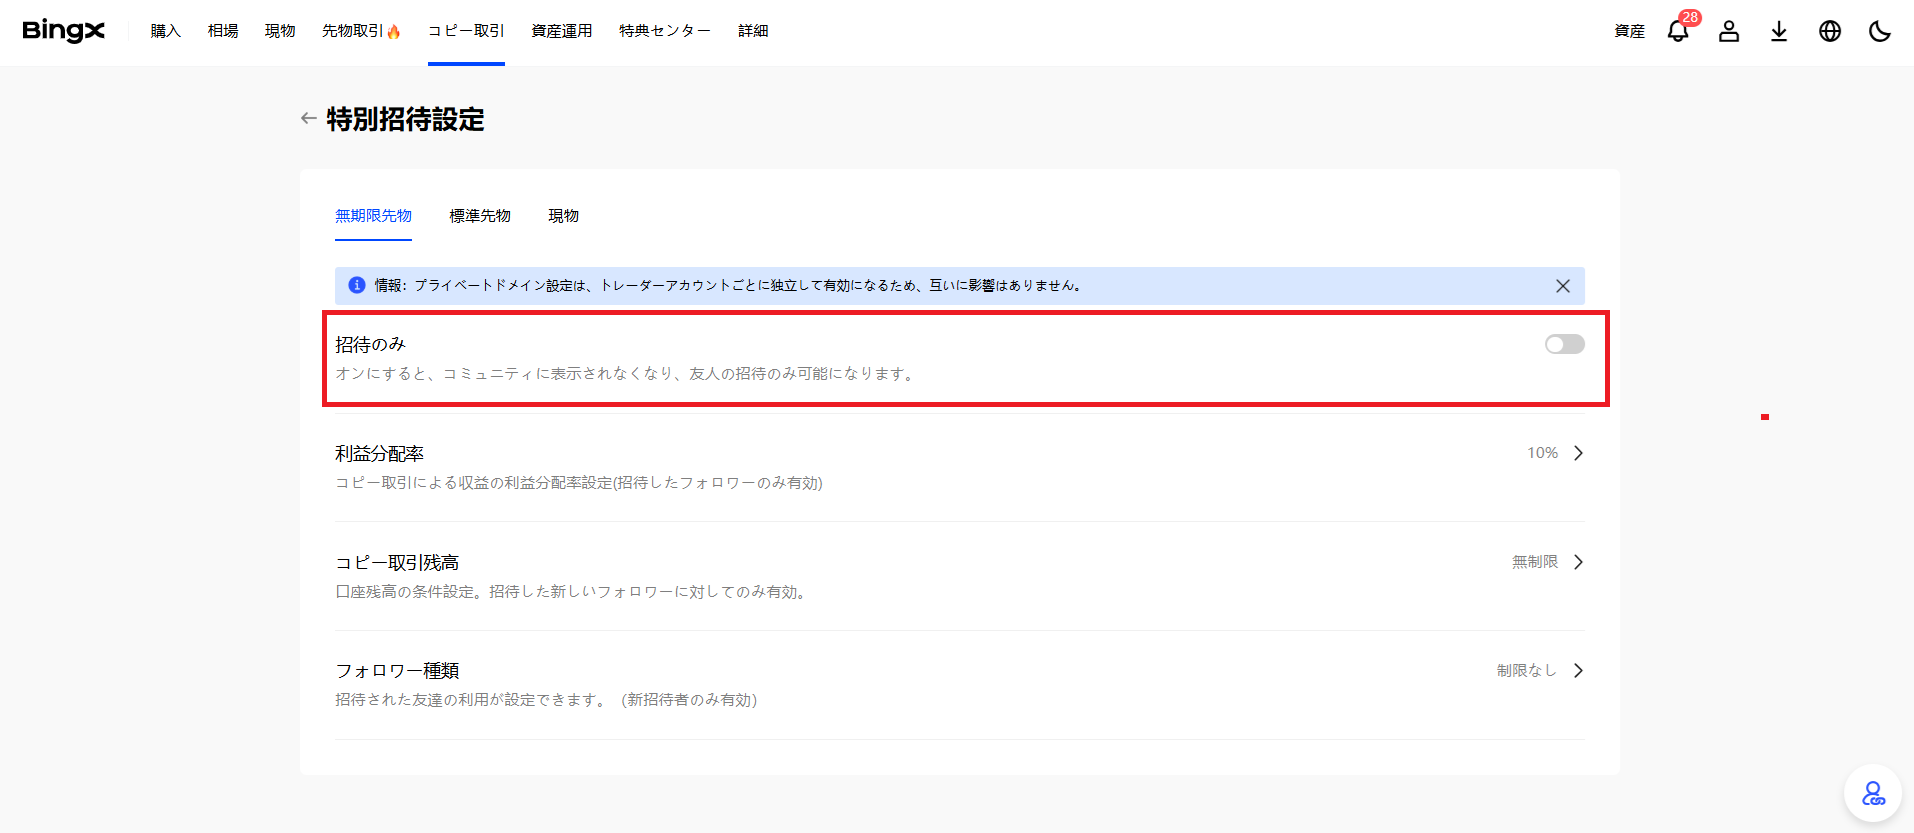
Task: Click the blue info icon in banner
Action: tap(356, 285)
